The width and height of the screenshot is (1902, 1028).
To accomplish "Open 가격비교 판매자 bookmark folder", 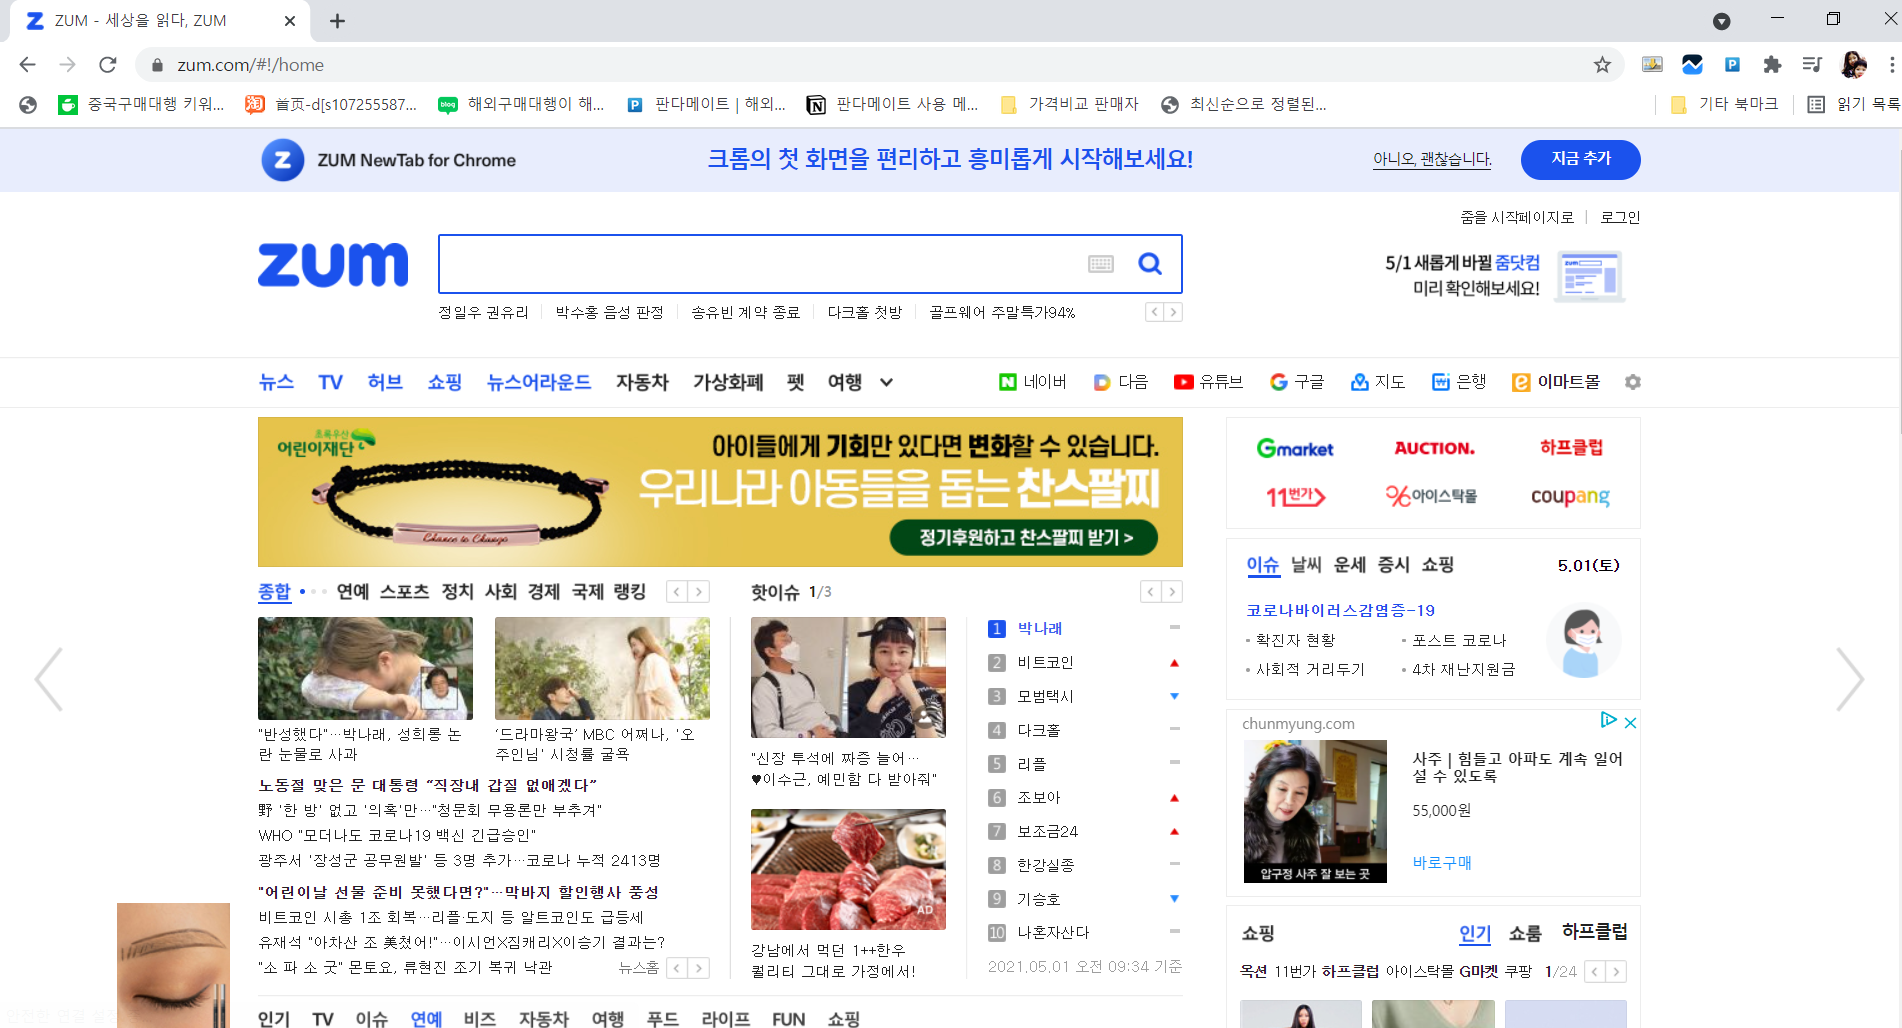I will 1070,104.
